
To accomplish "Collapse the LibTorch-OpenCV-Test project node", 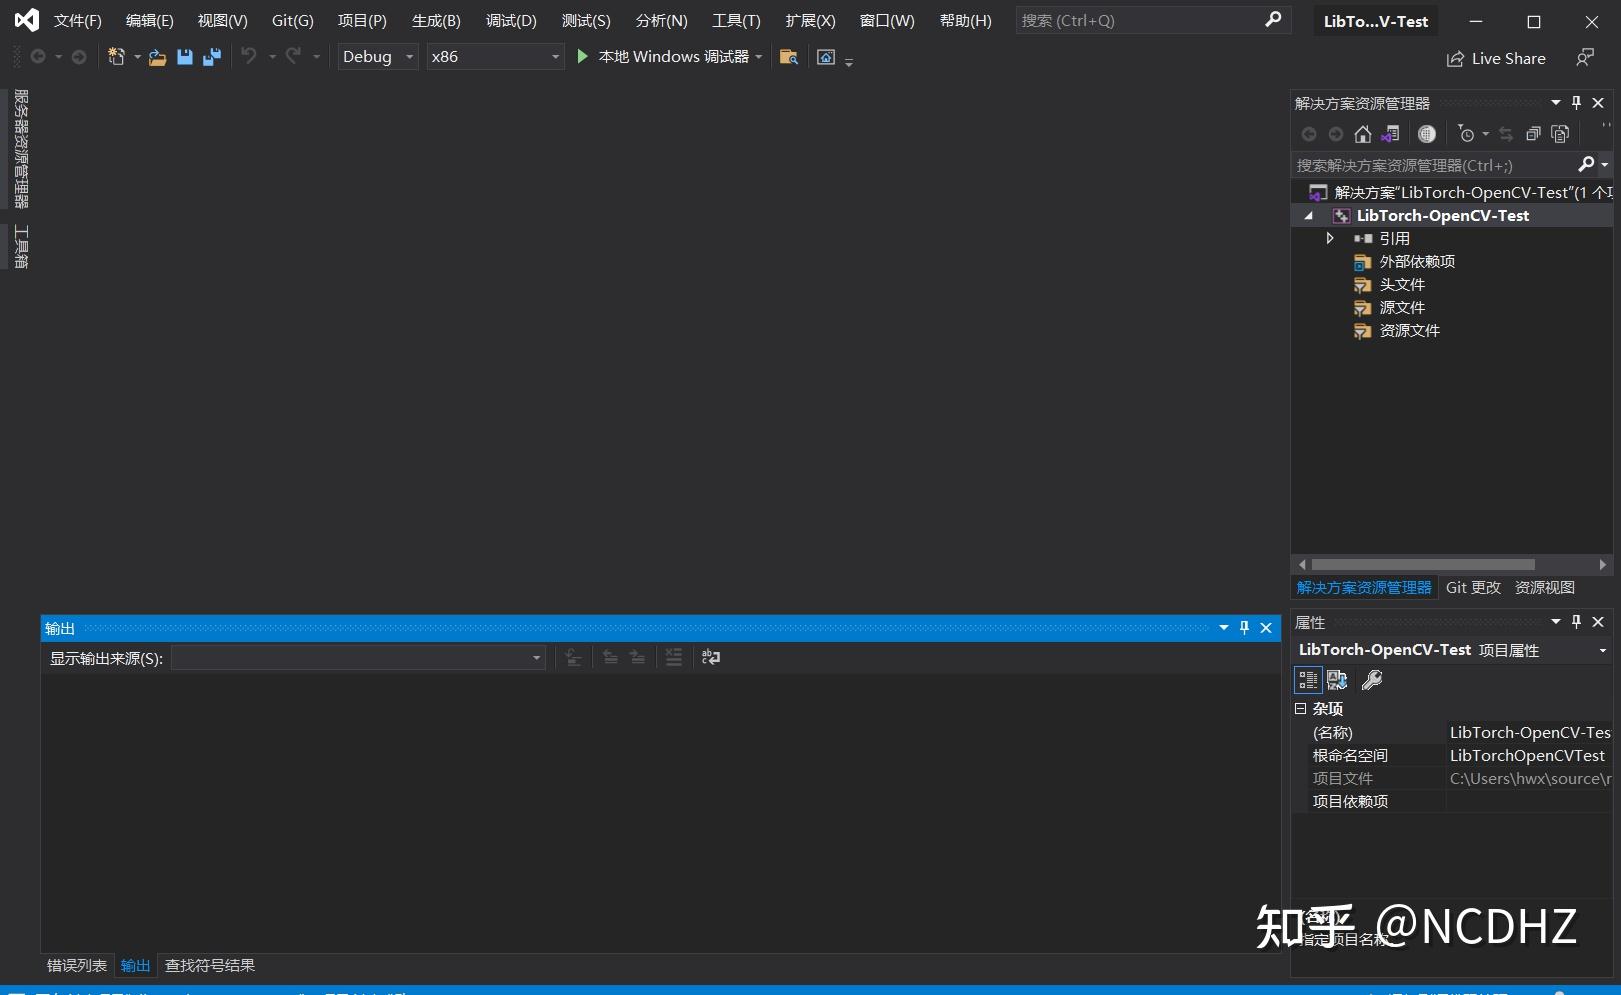I will [1309, 215].
